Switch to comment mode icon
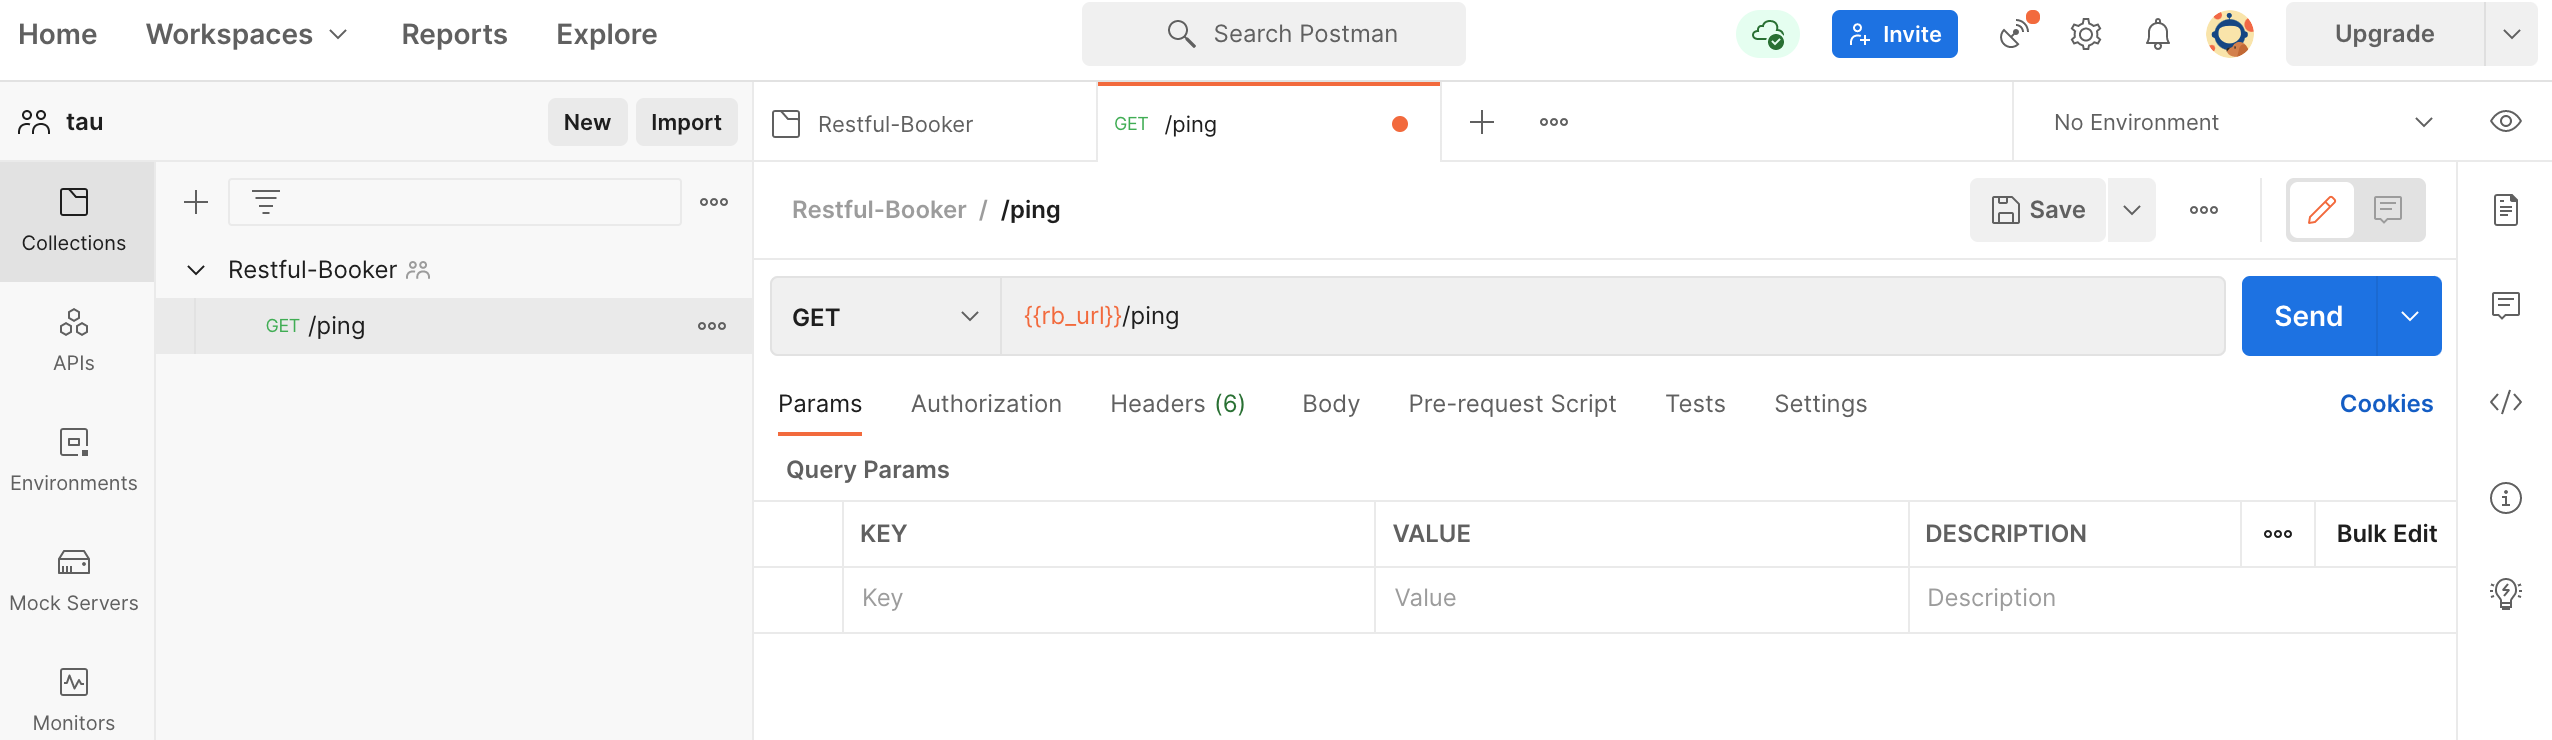Viewport: 2552px width, 740px height. click(2388, 210)
